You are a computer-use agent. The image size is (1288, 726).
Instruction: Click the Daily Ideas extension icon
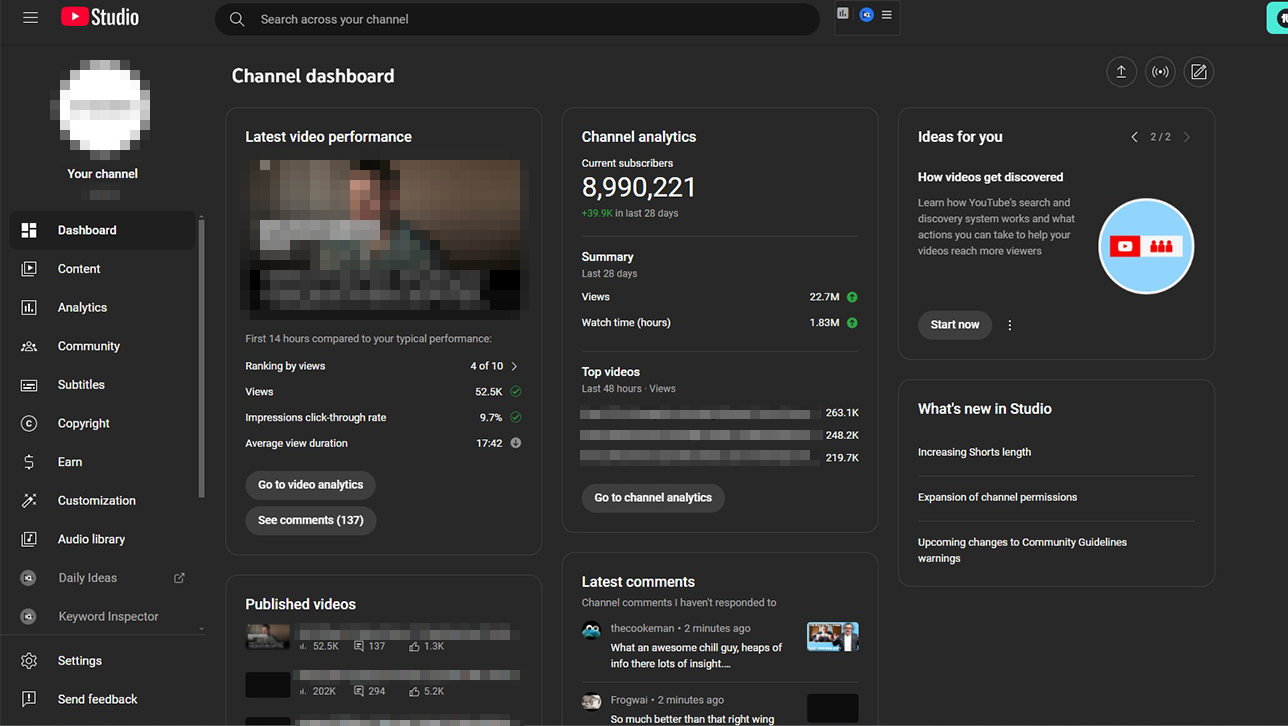(x=29, y=578)
